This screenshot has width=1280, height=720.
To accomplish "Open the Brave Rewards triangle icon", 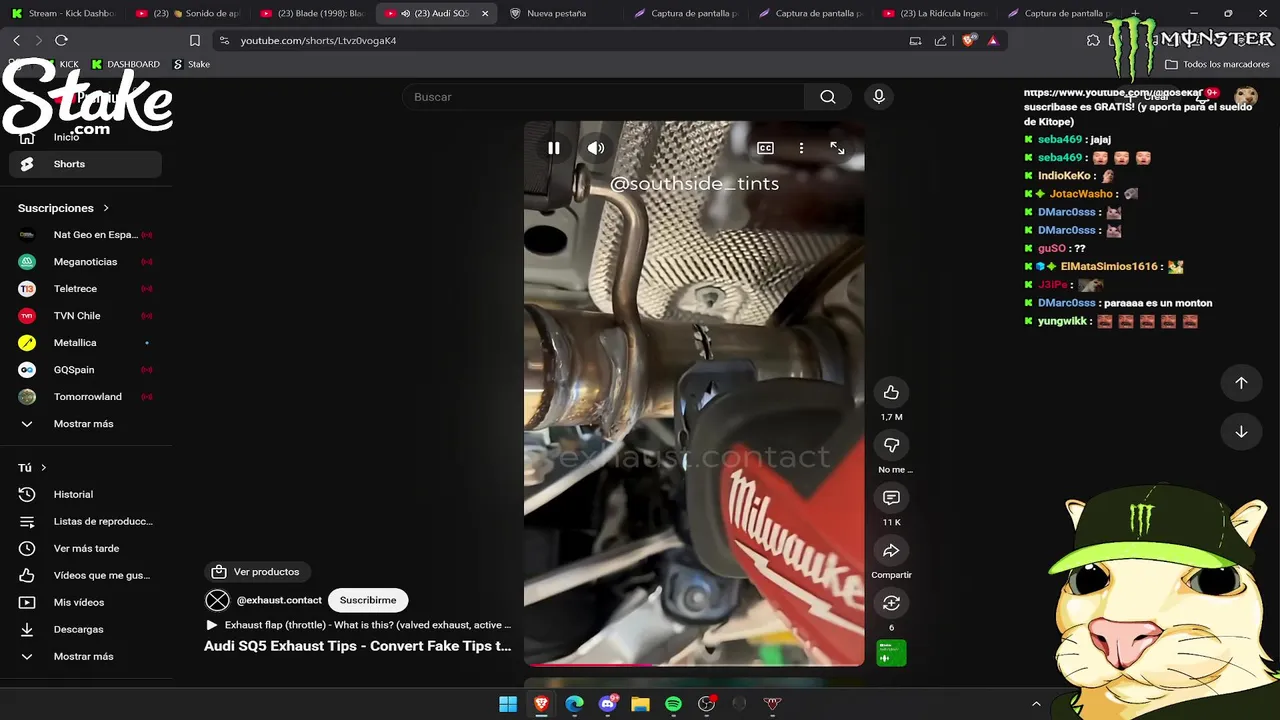I will tap(993, 41).
